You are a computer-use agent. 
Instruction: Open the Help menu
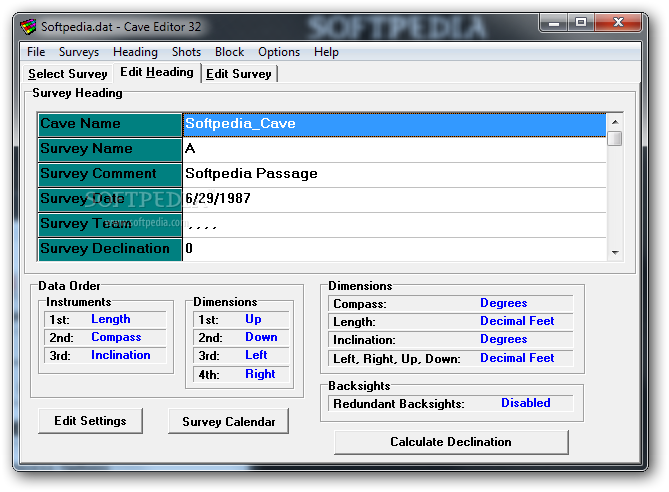click(x=326, y=52)
